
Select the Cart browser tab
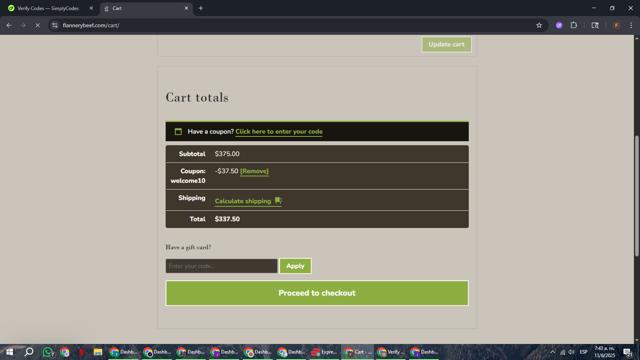coord(145,8)
